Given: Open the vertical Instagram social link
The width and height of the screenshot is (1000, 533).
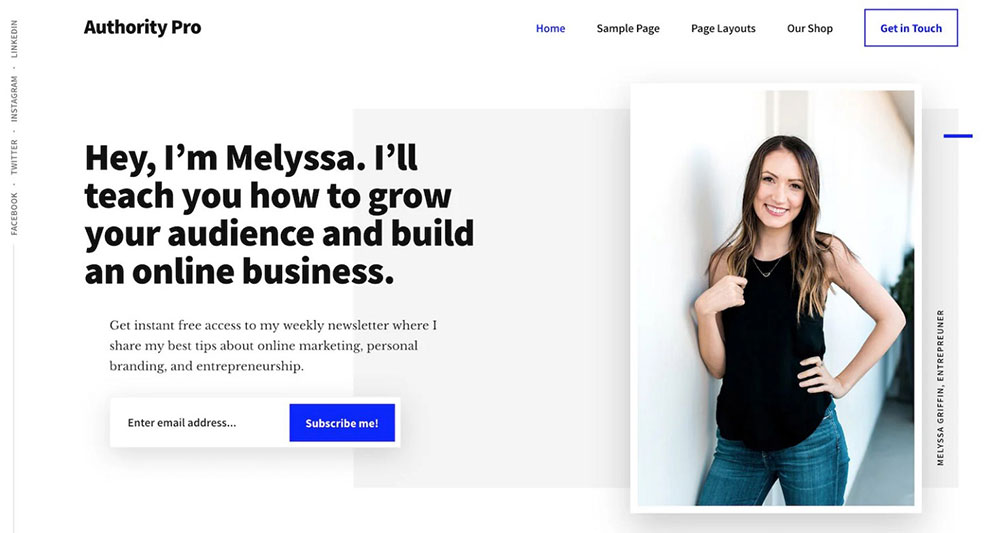Looking at the screenshot, I should 14,99.
